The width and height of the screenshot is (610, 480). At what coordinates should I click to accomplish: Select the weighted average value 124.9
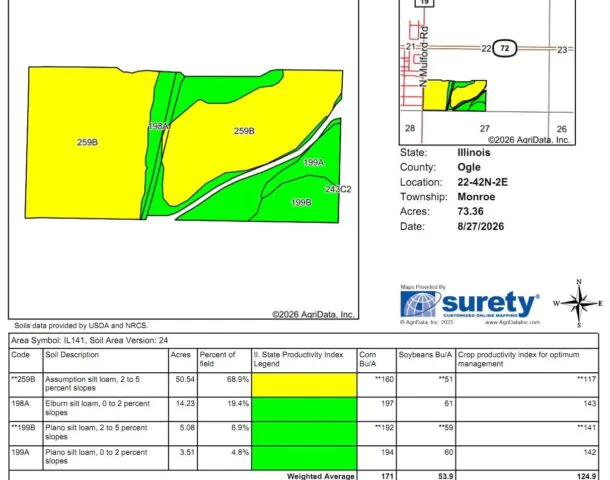[586, 476]
